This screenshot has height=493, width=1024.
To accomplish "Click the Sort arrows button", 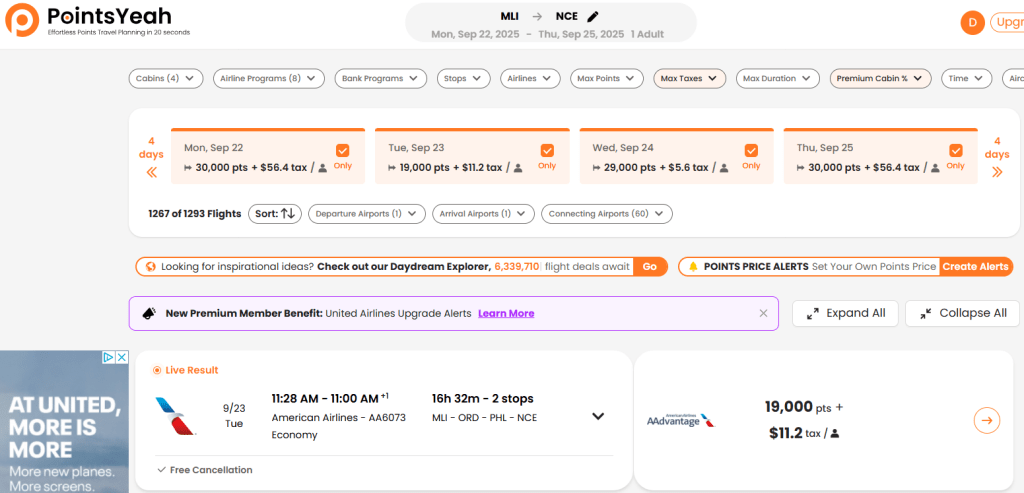I will pos(275,213).
